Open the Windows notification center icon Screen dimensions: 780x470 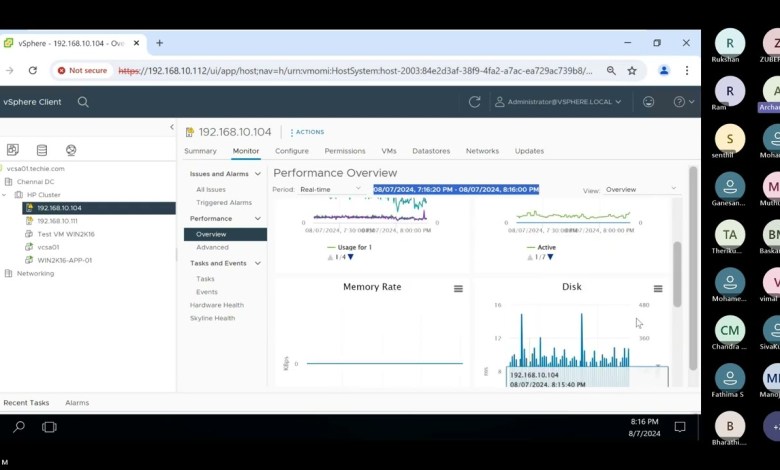point(680,427)
